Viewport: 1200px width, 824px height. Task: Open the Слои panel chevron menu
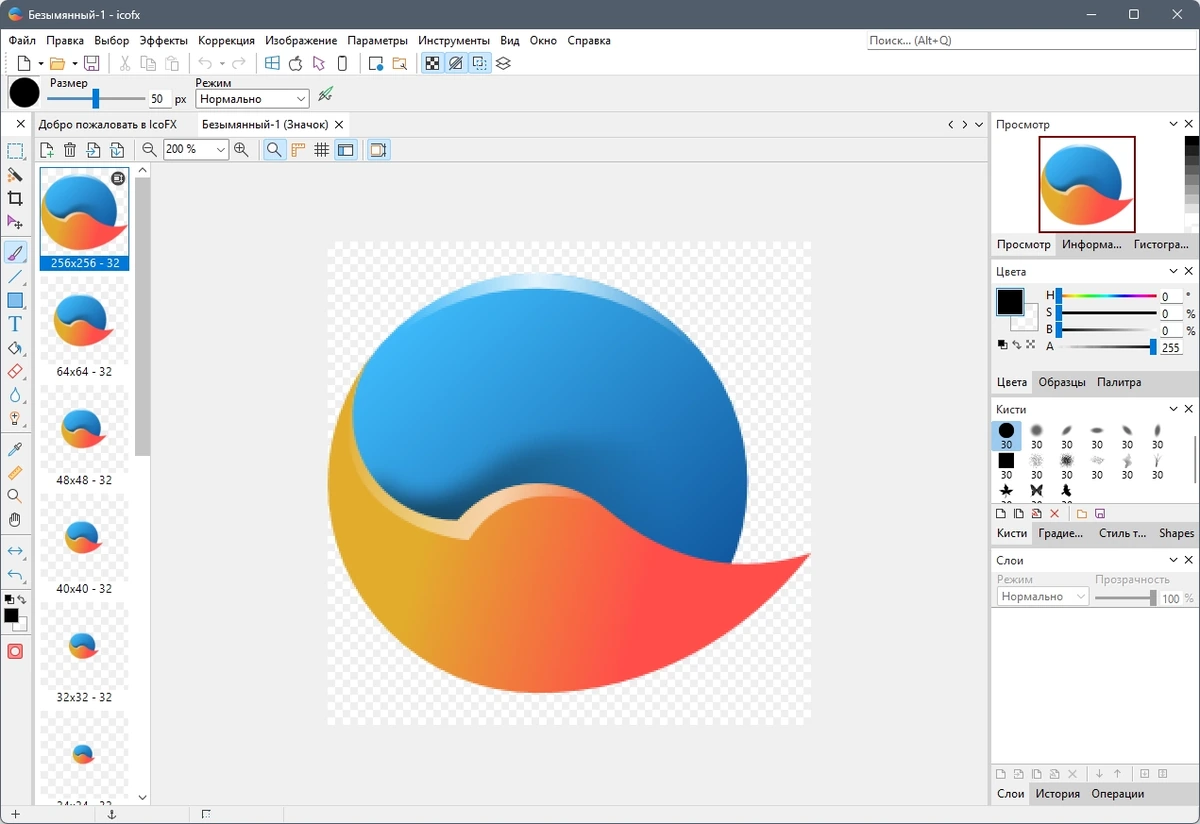coord(1174,561)
